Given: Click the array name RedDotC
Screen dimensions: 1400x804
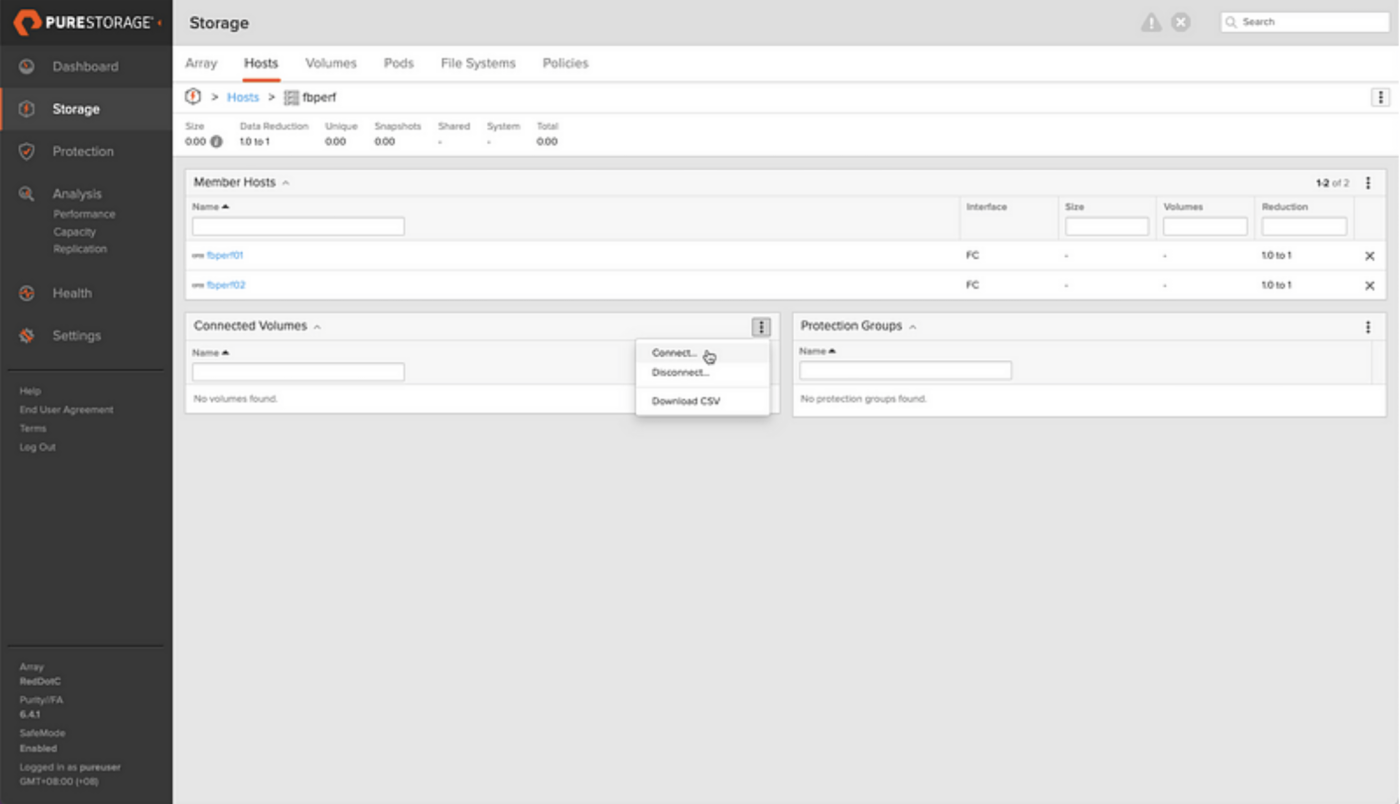Looking at the screenshot, I should (x=40, y=681).
